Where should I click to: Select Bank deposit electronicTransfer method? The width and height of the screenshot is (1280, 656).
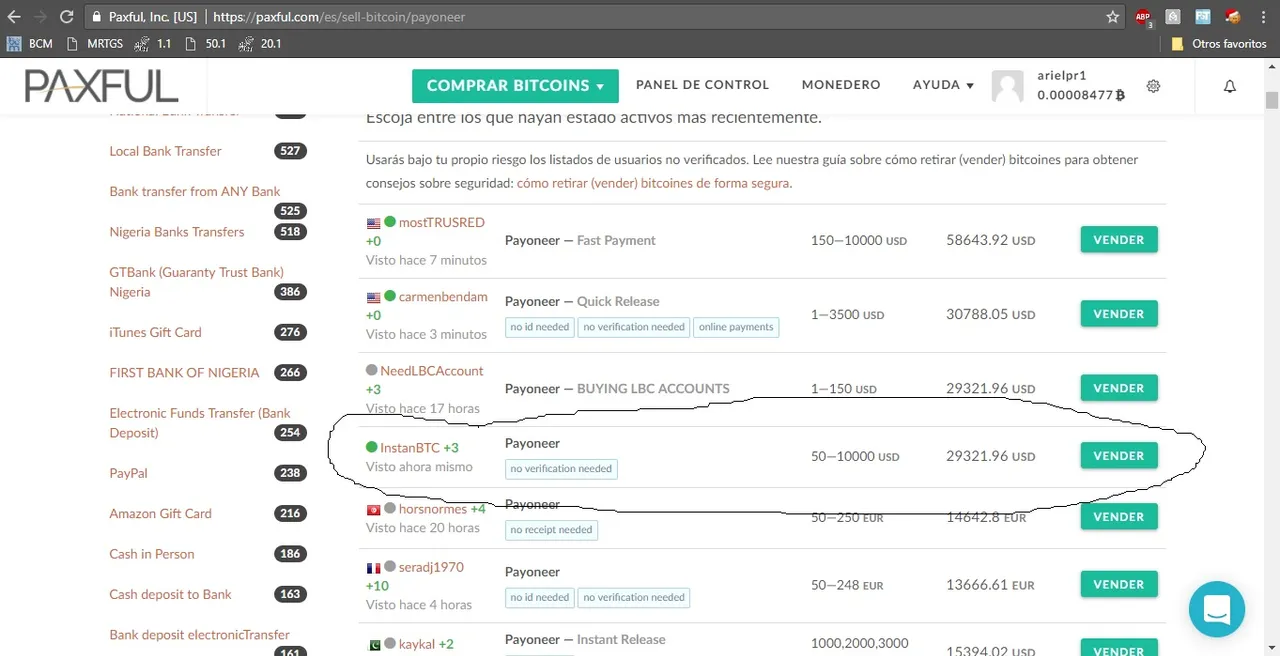(199, 634)
